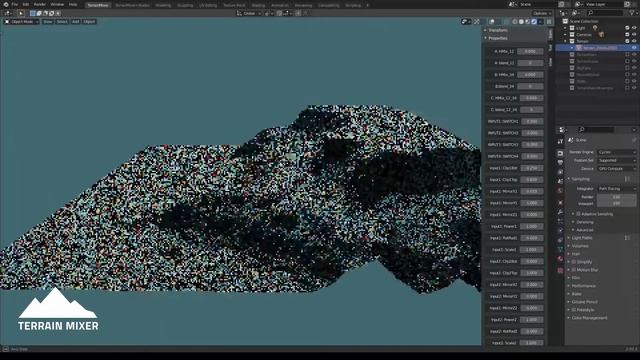This screenshot has height=360, width=640.
Task: Open the viewport Object menu
Action: point(89,22)
